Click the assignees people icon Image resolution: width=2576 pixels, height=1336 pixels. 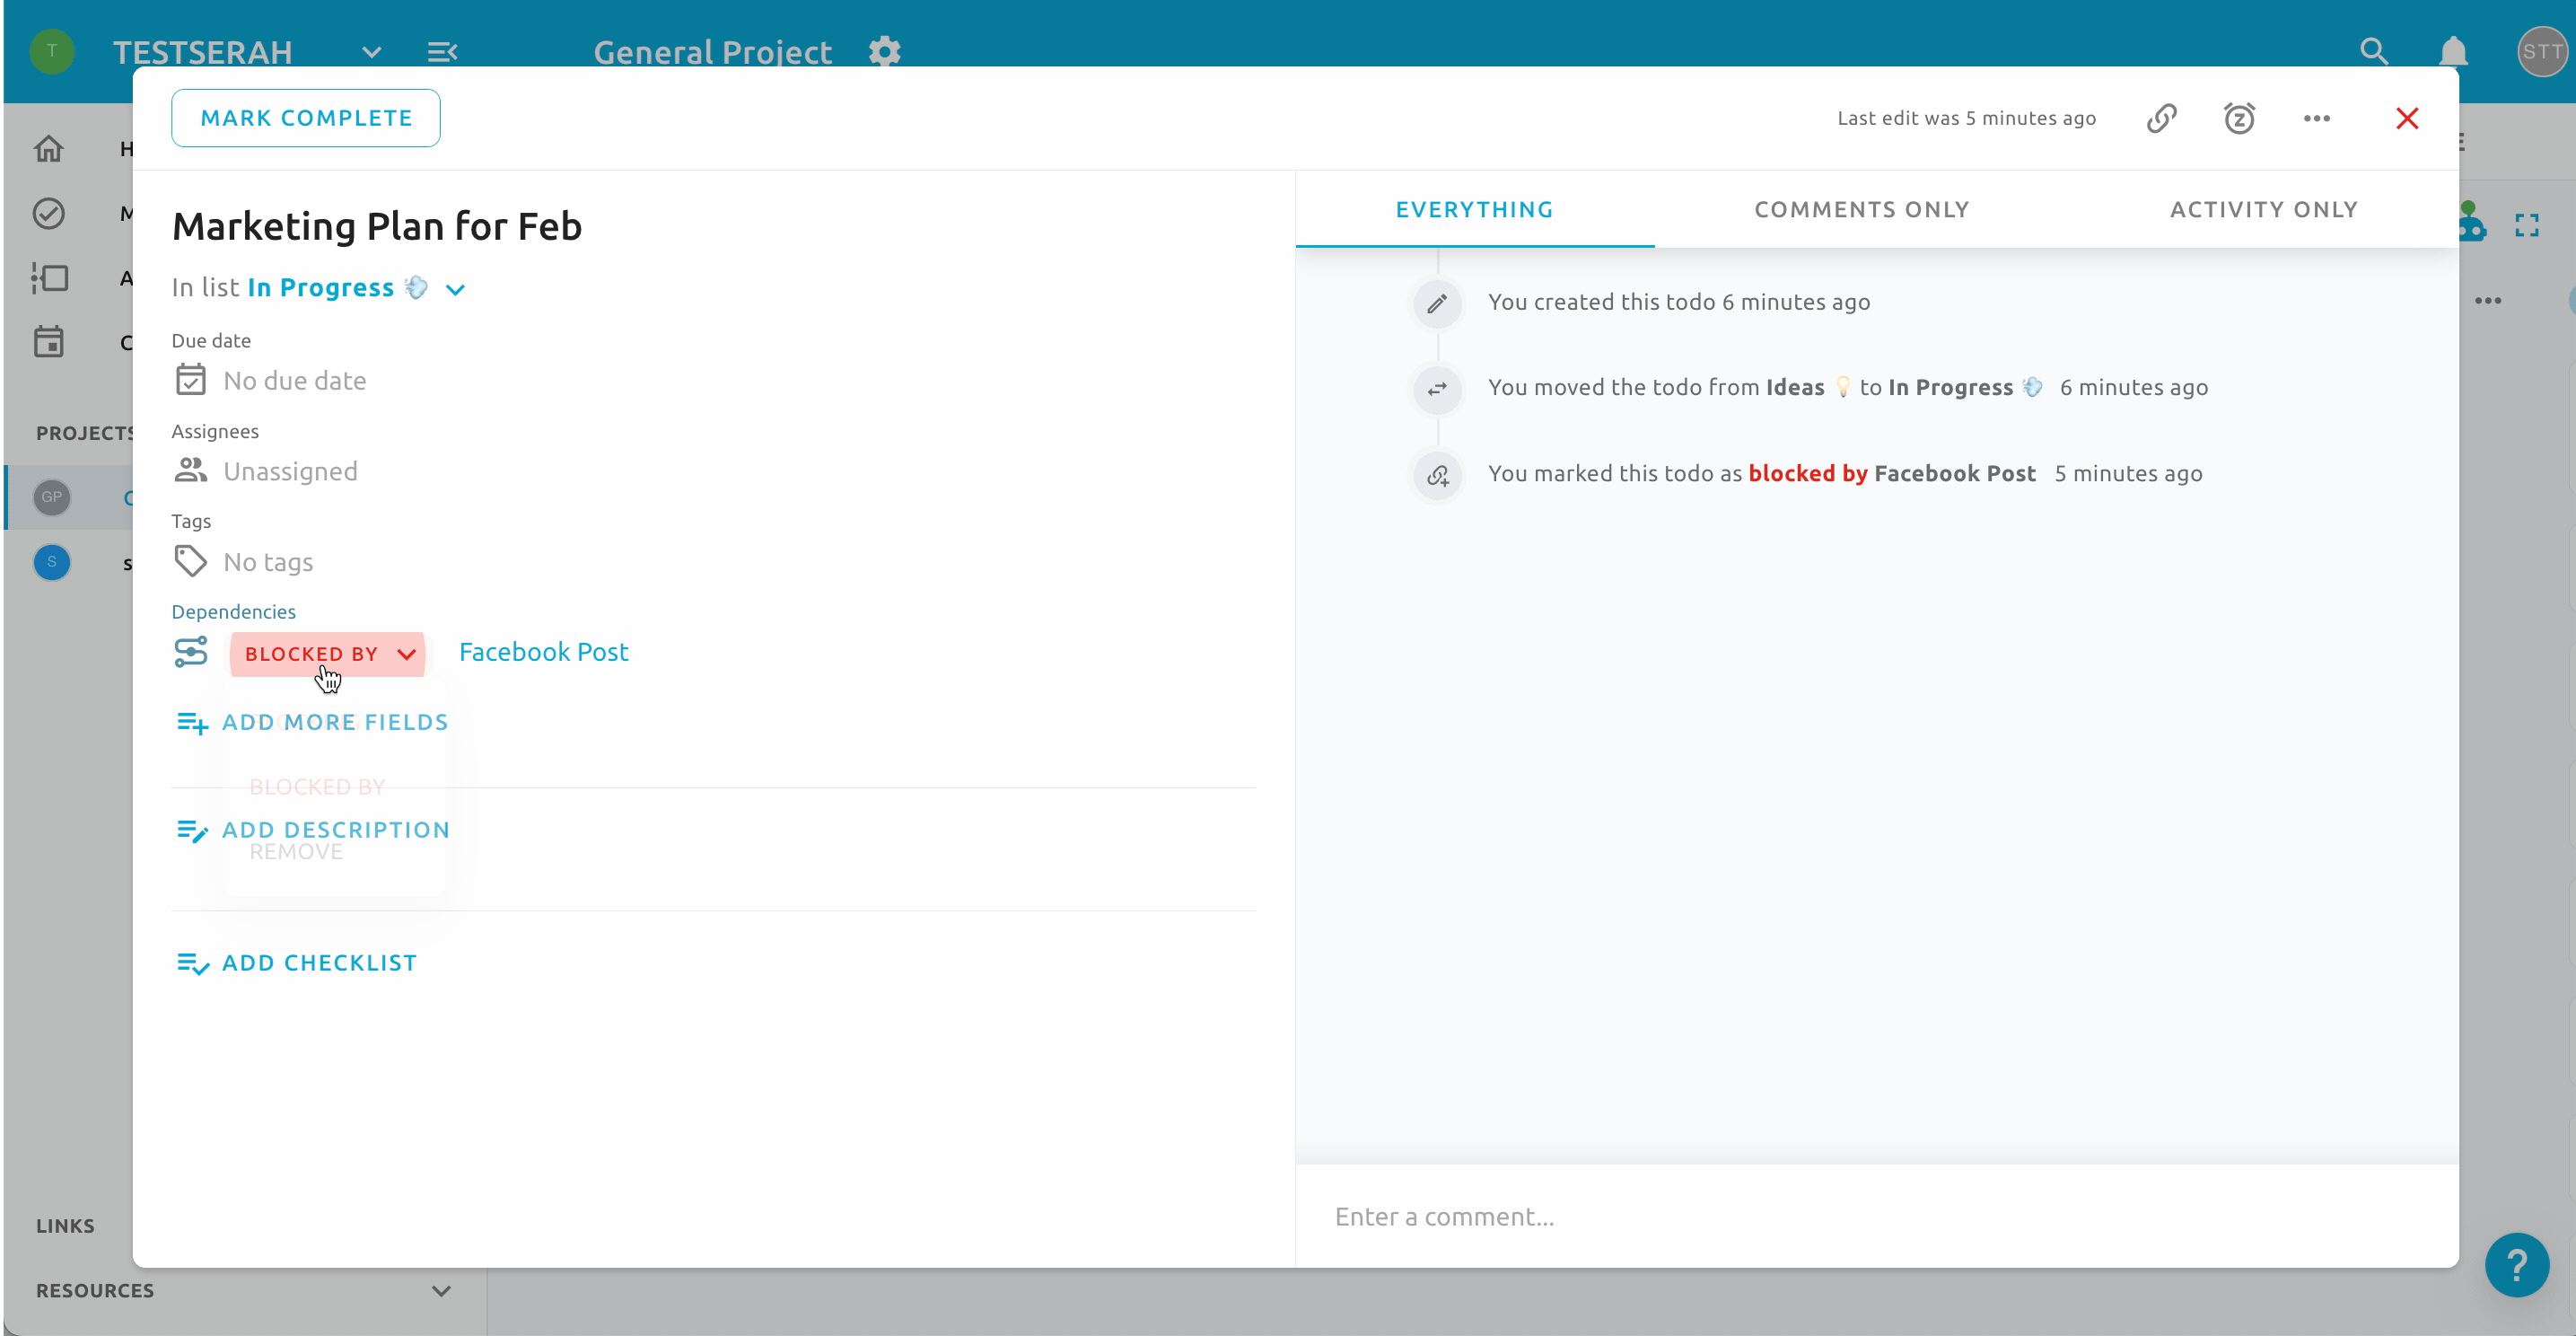click(x=190, y=470)
